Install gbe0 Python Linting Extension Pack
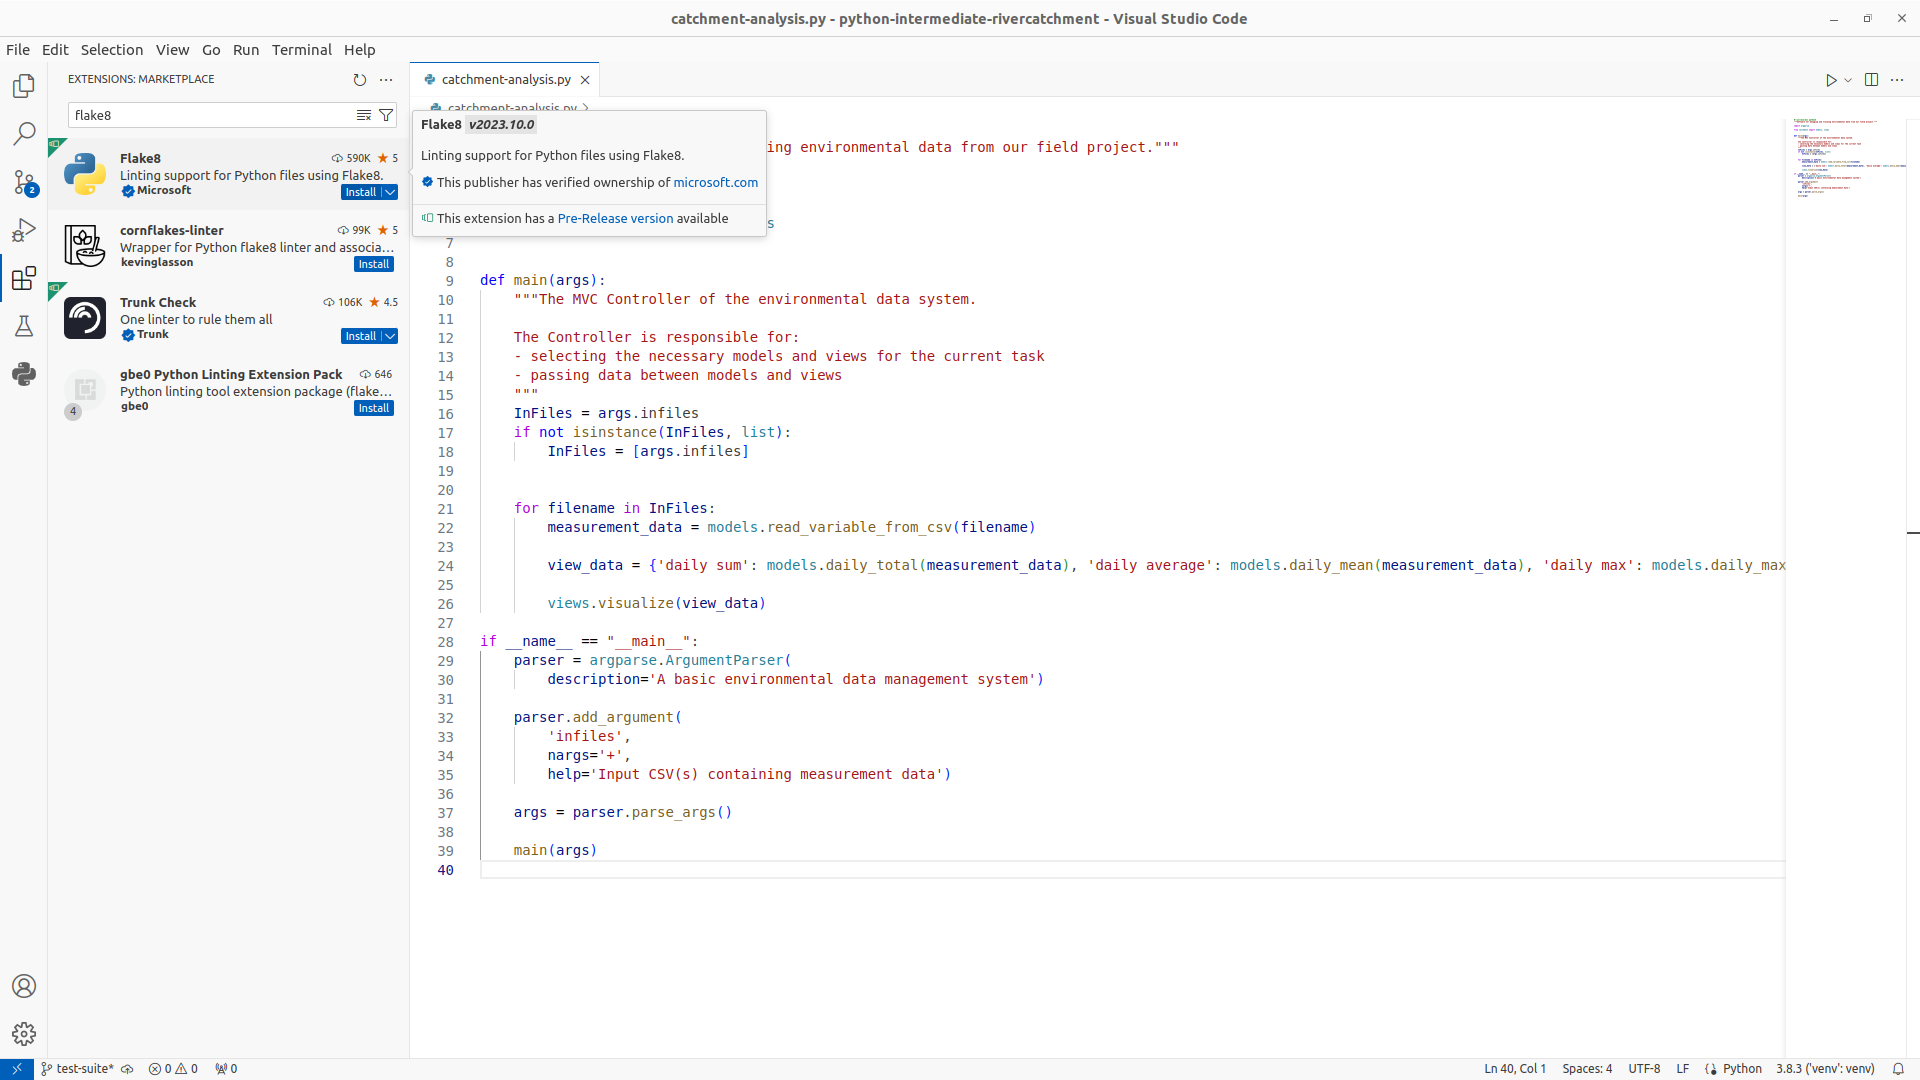The image size is (1920, 1080). pos(374,408)
